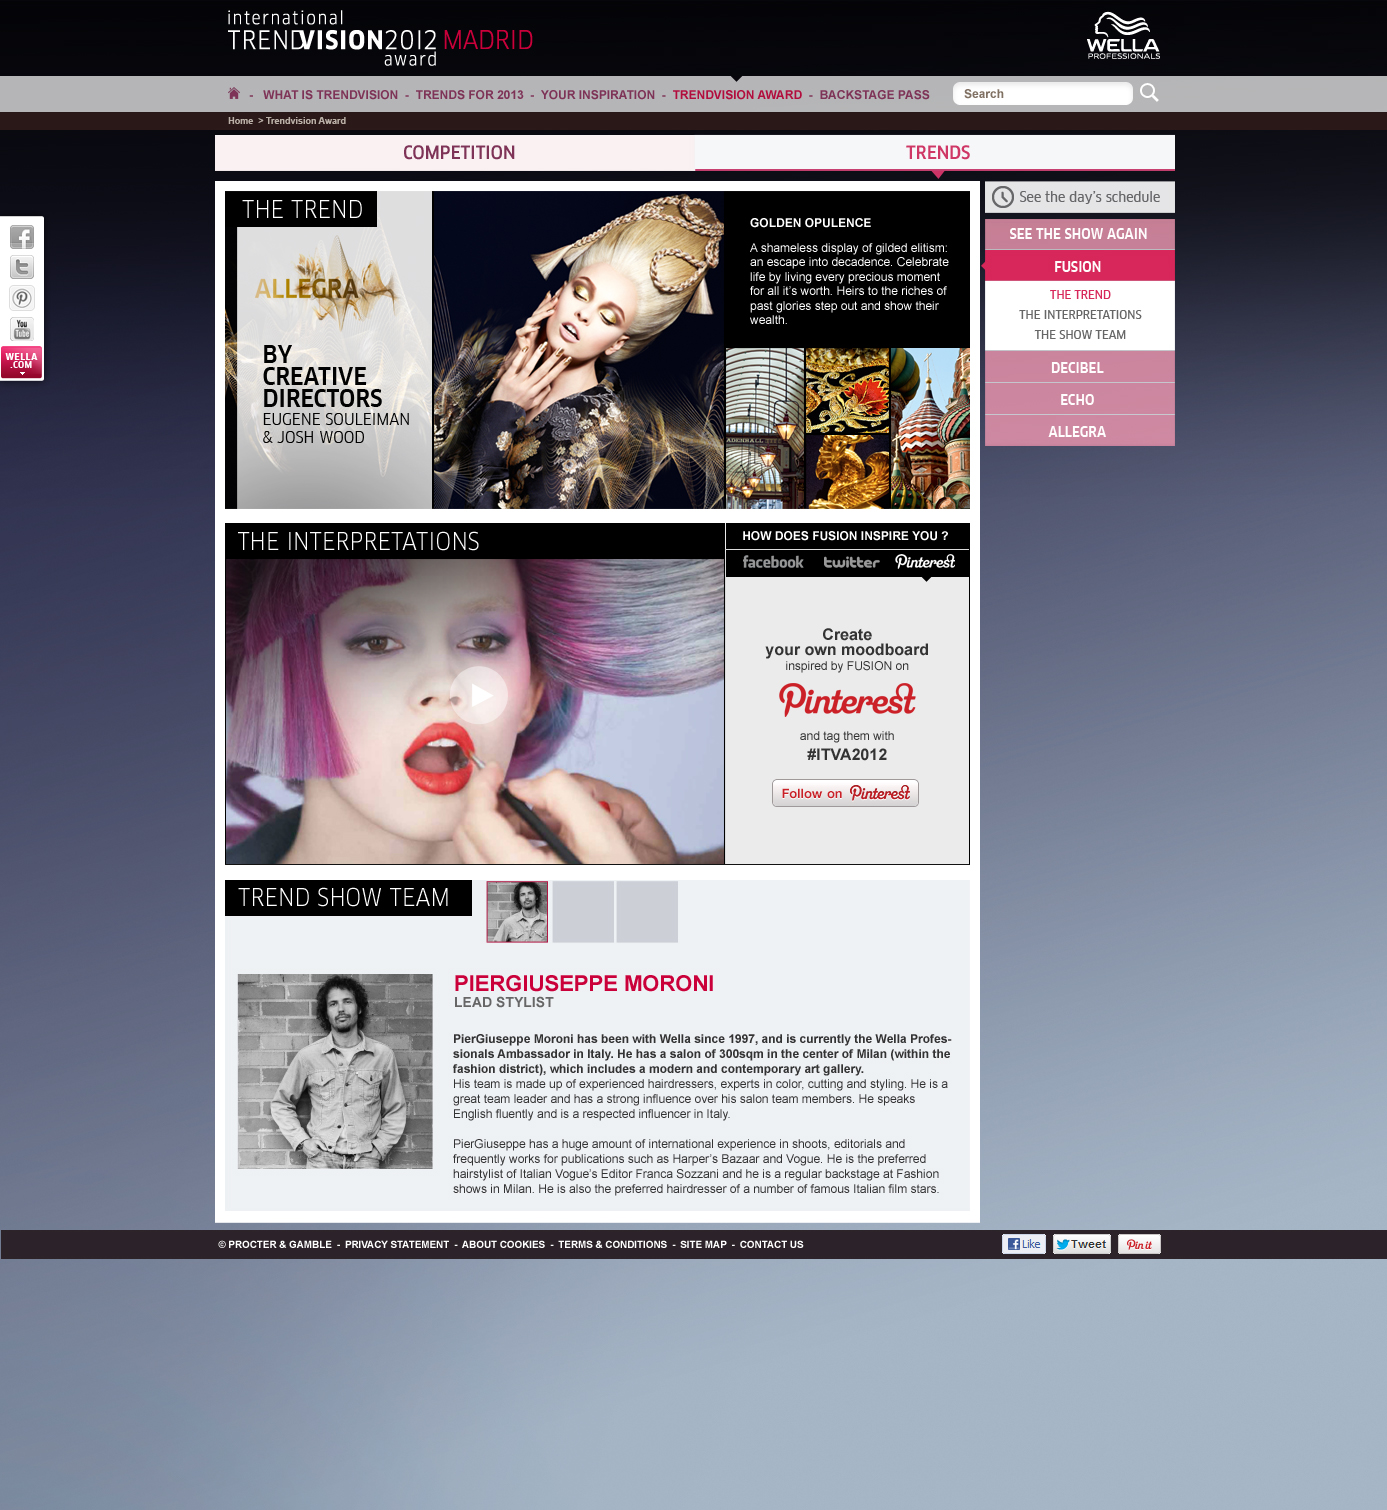Viewport: 1387px width, 1510px height.
Task: Open Backstage Pass menu item
Action: (874, 95)
